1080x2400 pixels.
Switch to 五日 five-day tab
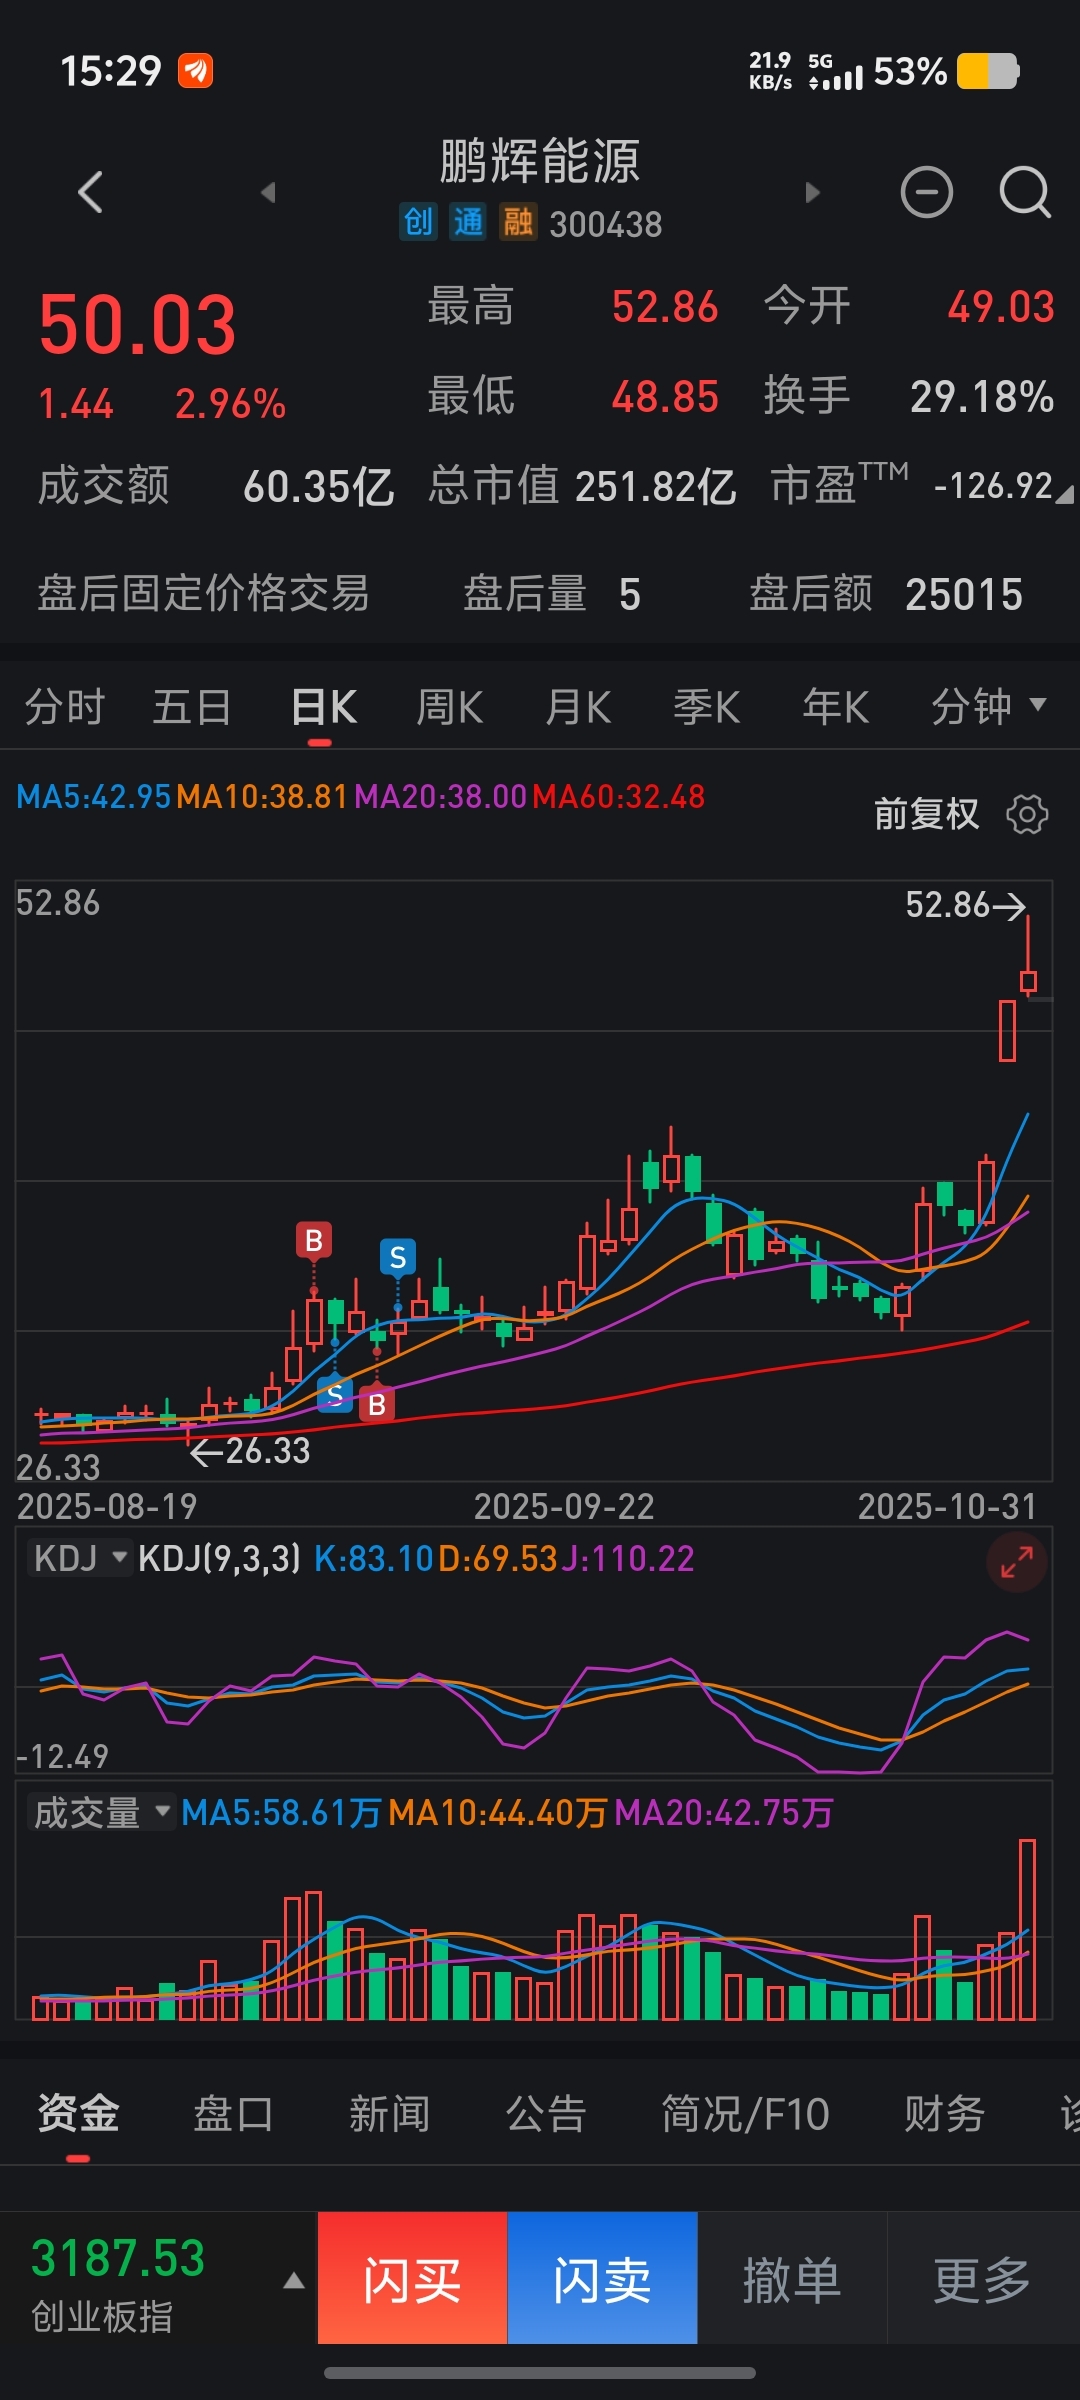point(192,706)
